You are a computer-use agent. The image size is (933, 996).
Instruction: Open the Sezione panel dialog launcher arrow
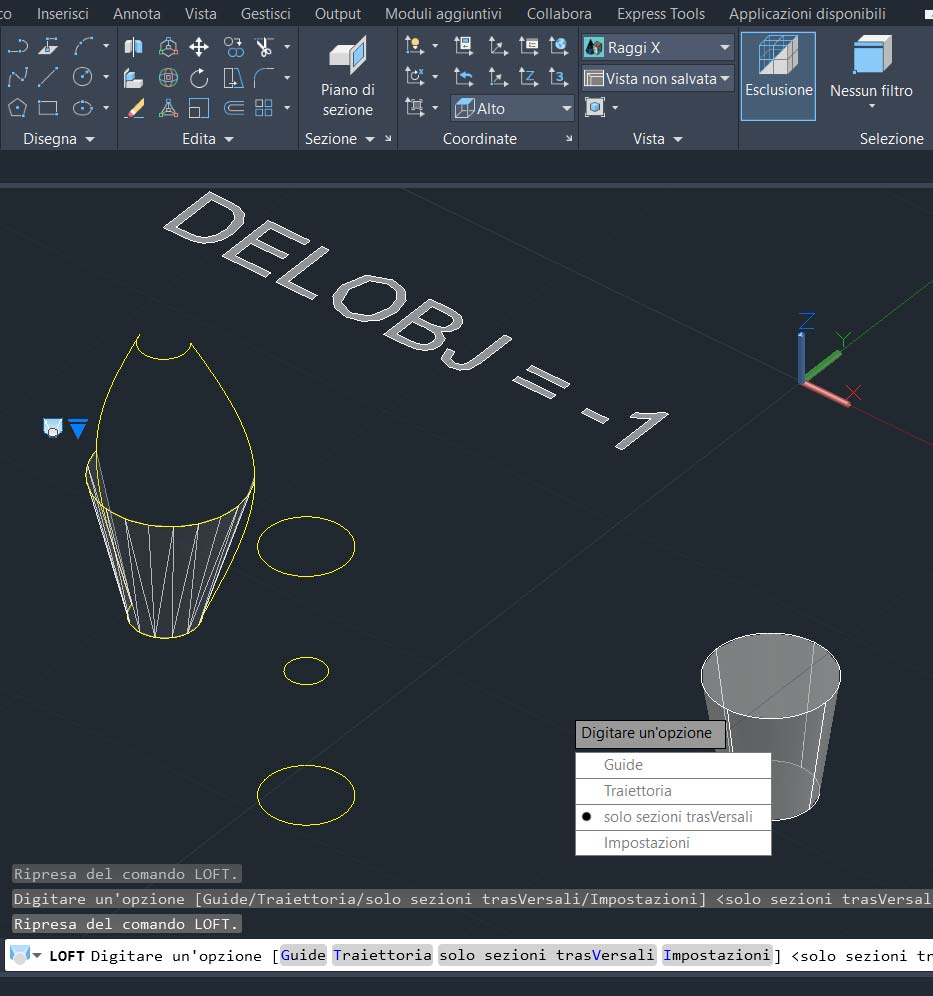(388, 138)
